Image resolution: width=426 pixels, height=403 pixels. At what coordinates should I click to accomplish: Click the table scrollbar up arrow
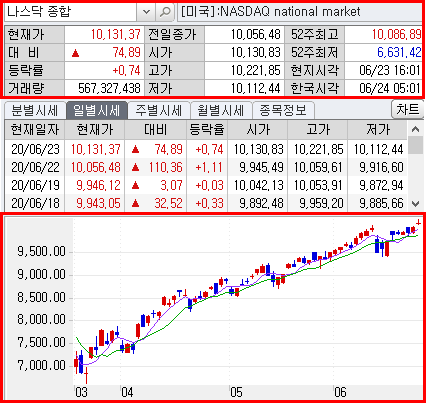[x=415, y=129]
